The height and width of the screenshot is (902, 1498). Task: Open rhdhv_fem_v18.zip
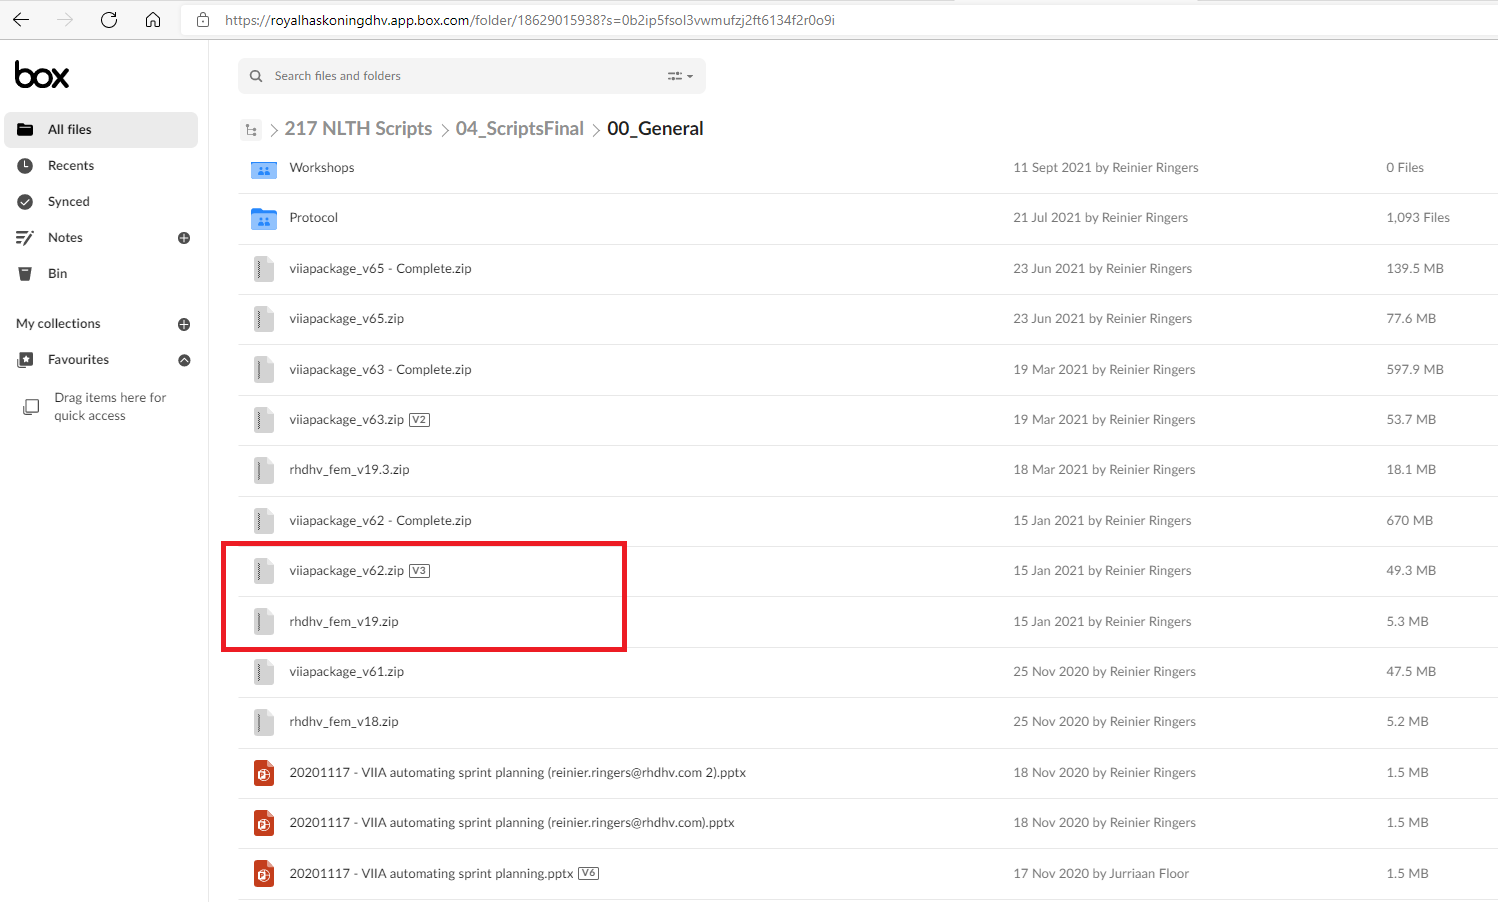point(344,722)
